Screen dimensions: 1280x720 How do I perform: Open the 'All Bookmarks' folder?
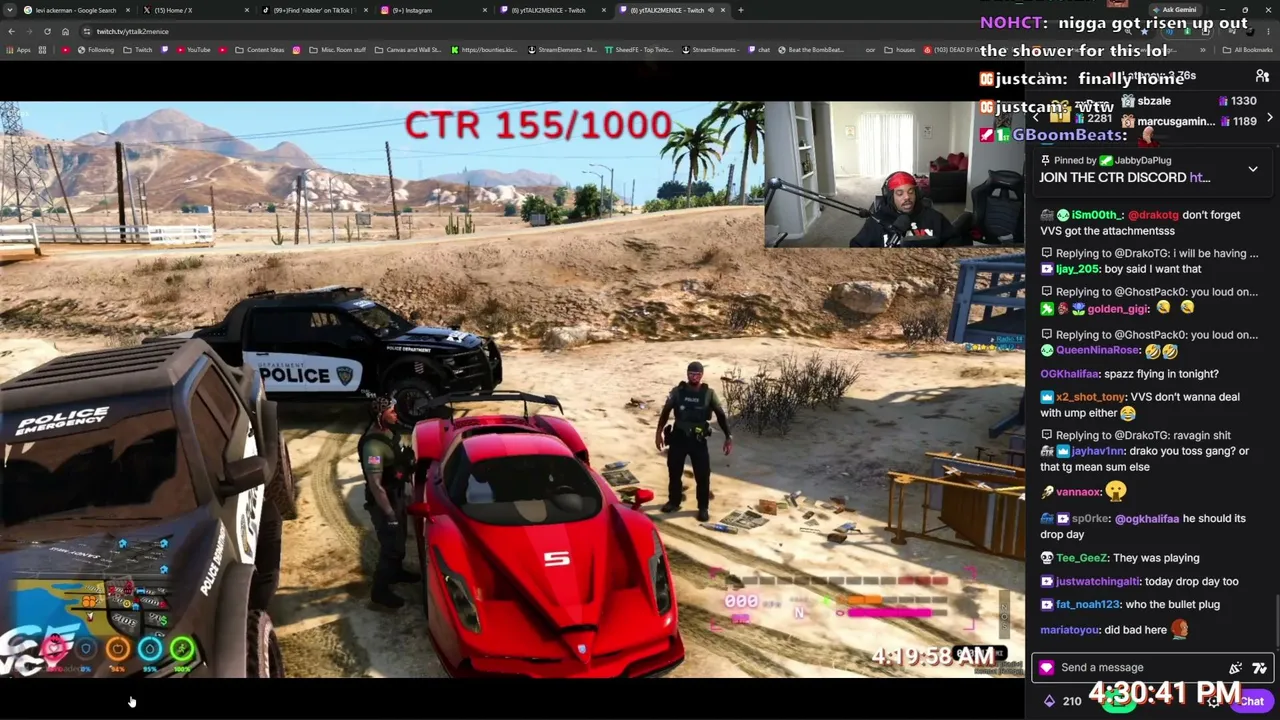[x=1248, y=50]
